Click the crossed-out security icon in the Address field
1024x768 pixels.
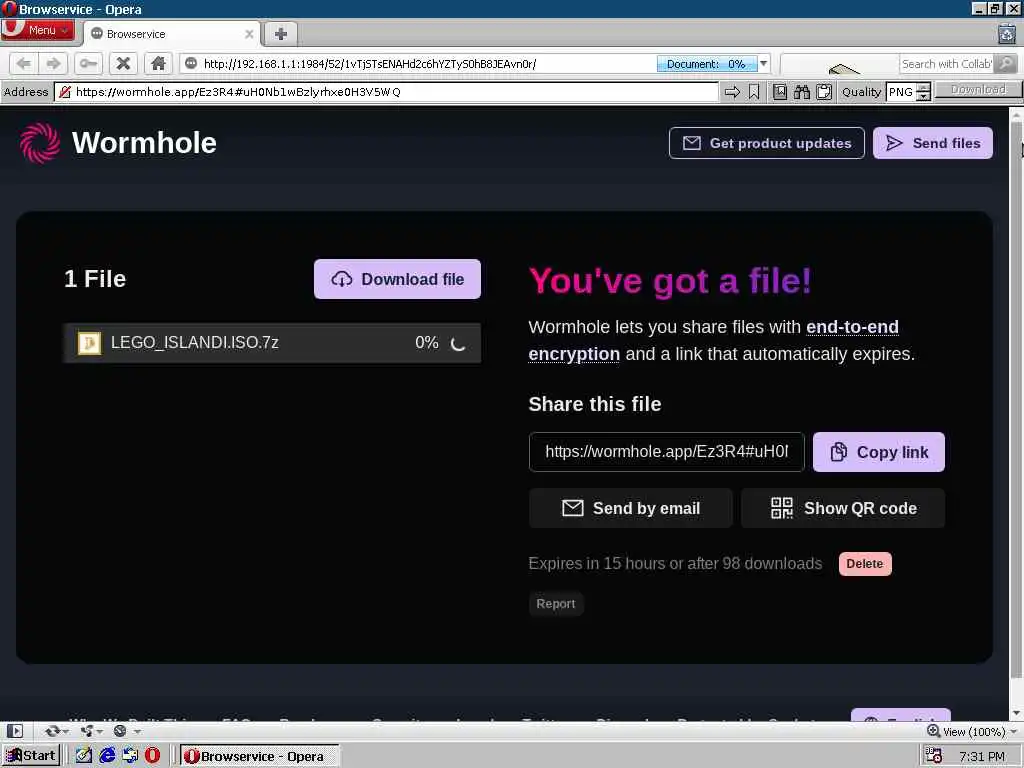click(x=64, y=92)
